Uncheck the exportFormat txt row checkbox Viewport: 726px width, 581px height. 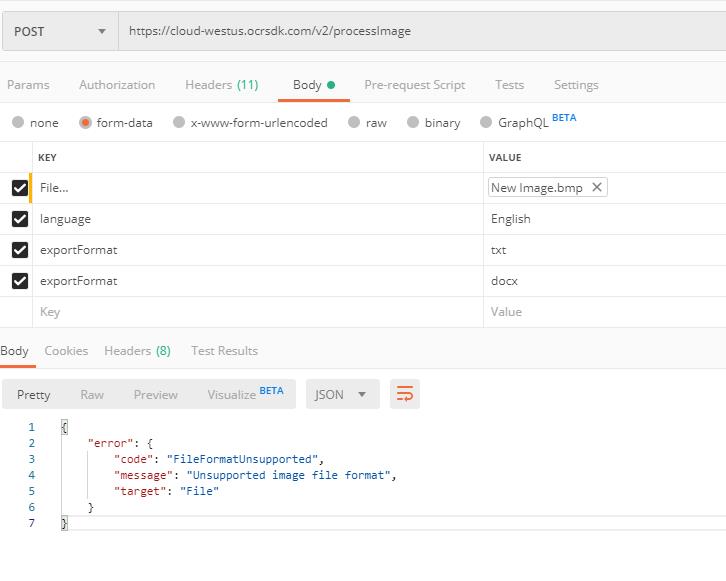(20, 250)
